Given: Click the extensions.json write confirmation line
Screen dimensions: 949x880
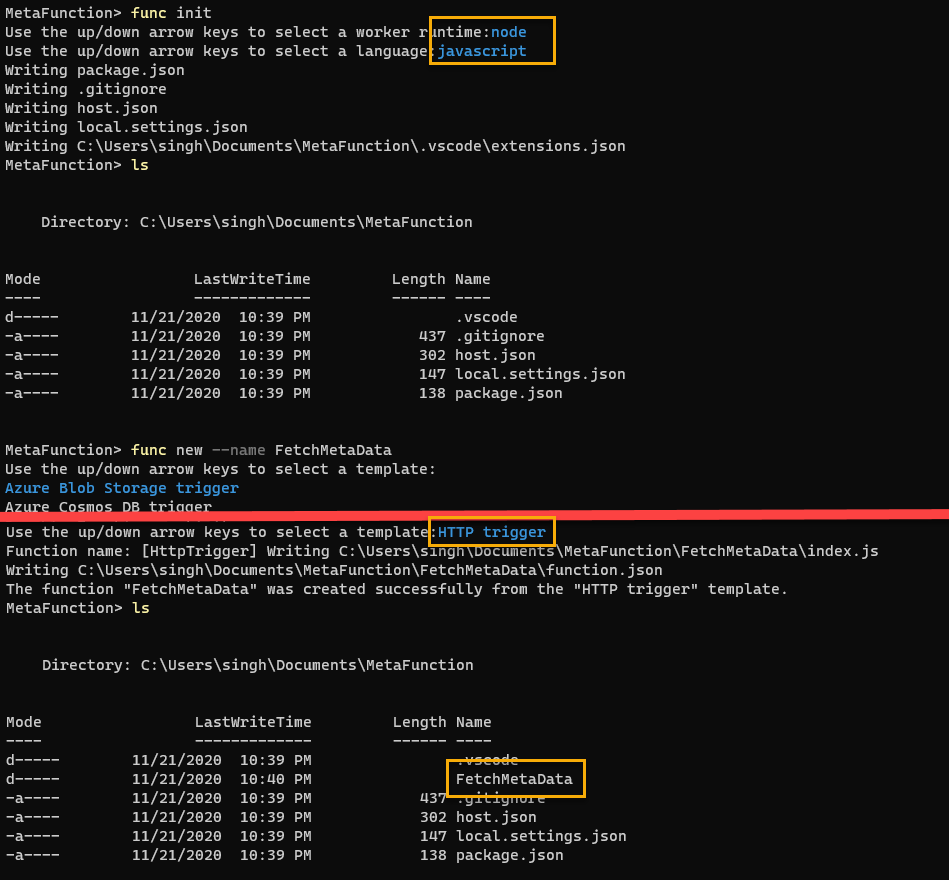Looking at the screenshot, I should click(317, 145).
